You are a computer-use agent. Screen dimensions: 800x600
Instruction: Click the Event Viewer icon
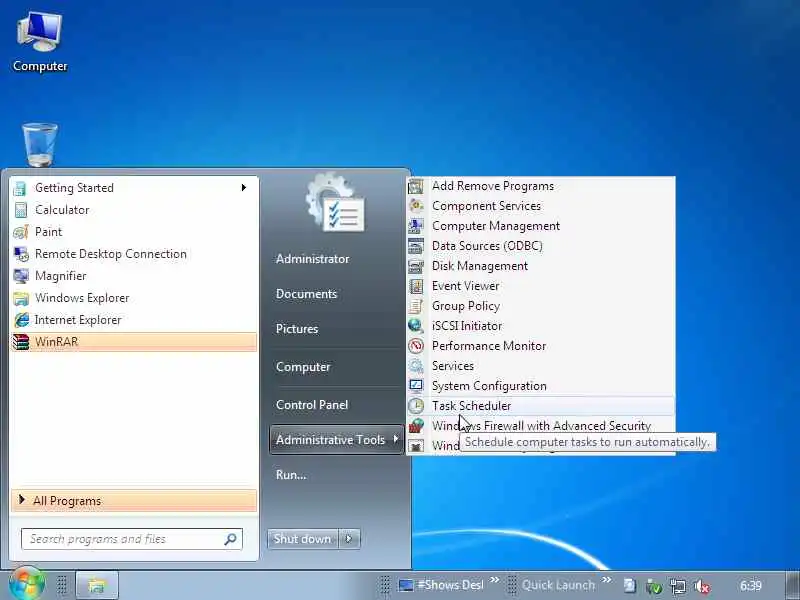pyautogui.click(x=416, y=286)
